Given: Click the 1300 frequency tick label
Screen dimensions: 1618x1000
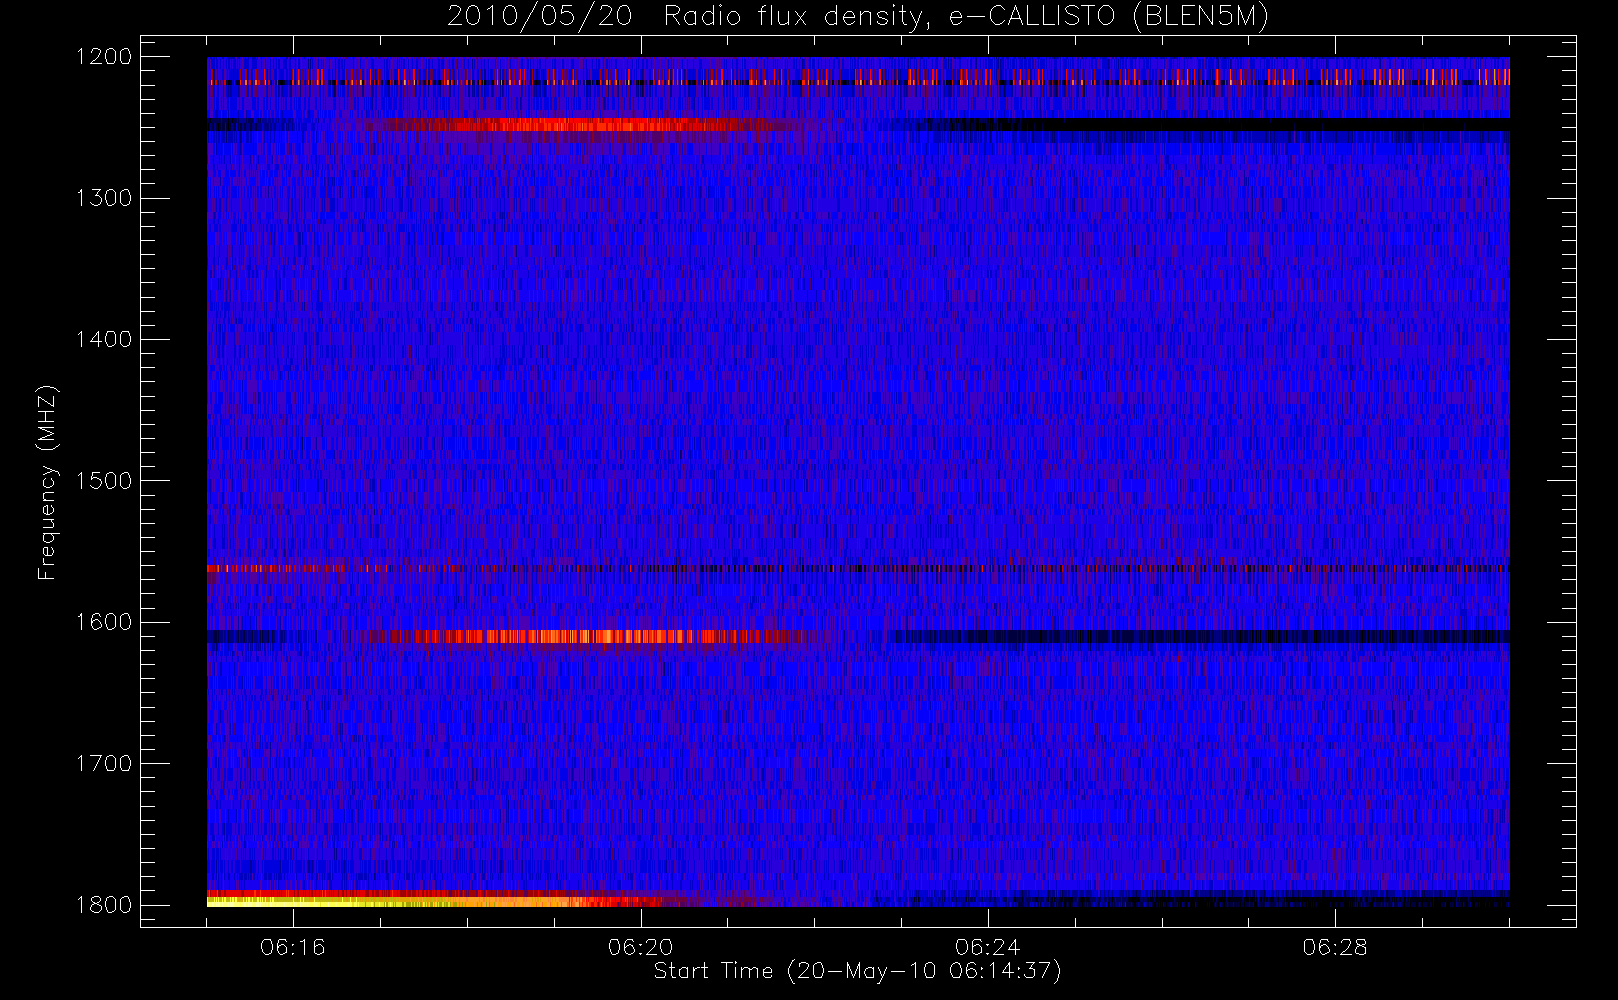Looking at the screenshot, I should click(104, 198).
